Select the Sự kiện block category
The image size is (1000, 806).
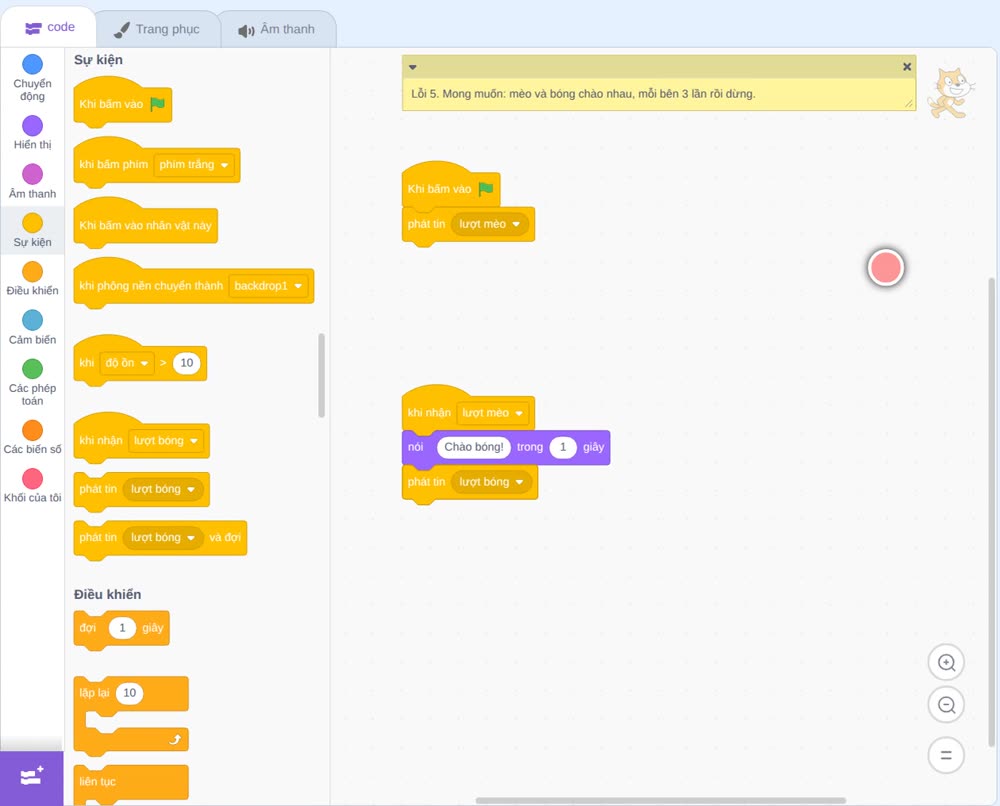[32, 230]
